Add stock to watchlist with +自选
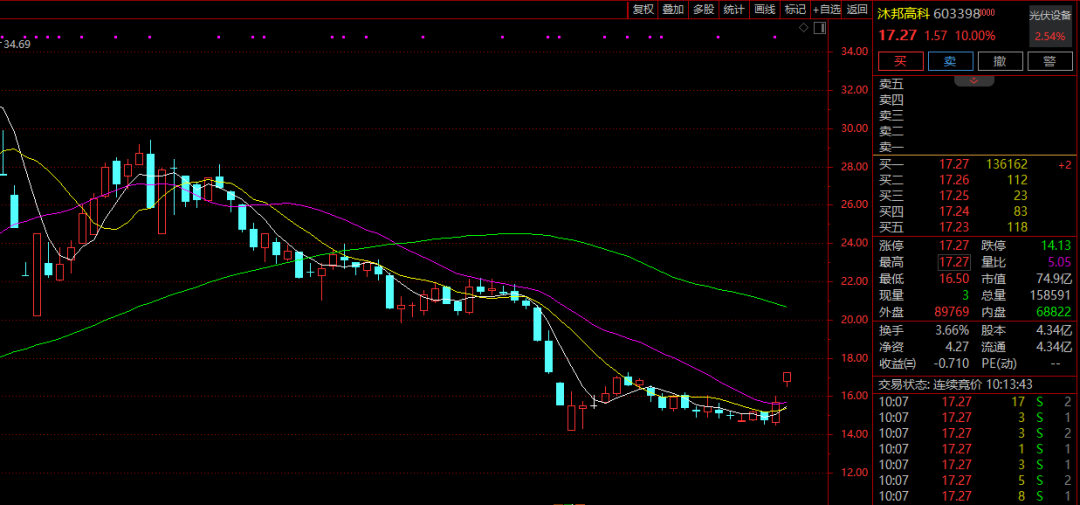The height and width of the screenshot is (505, 1080). click(827, 9)
